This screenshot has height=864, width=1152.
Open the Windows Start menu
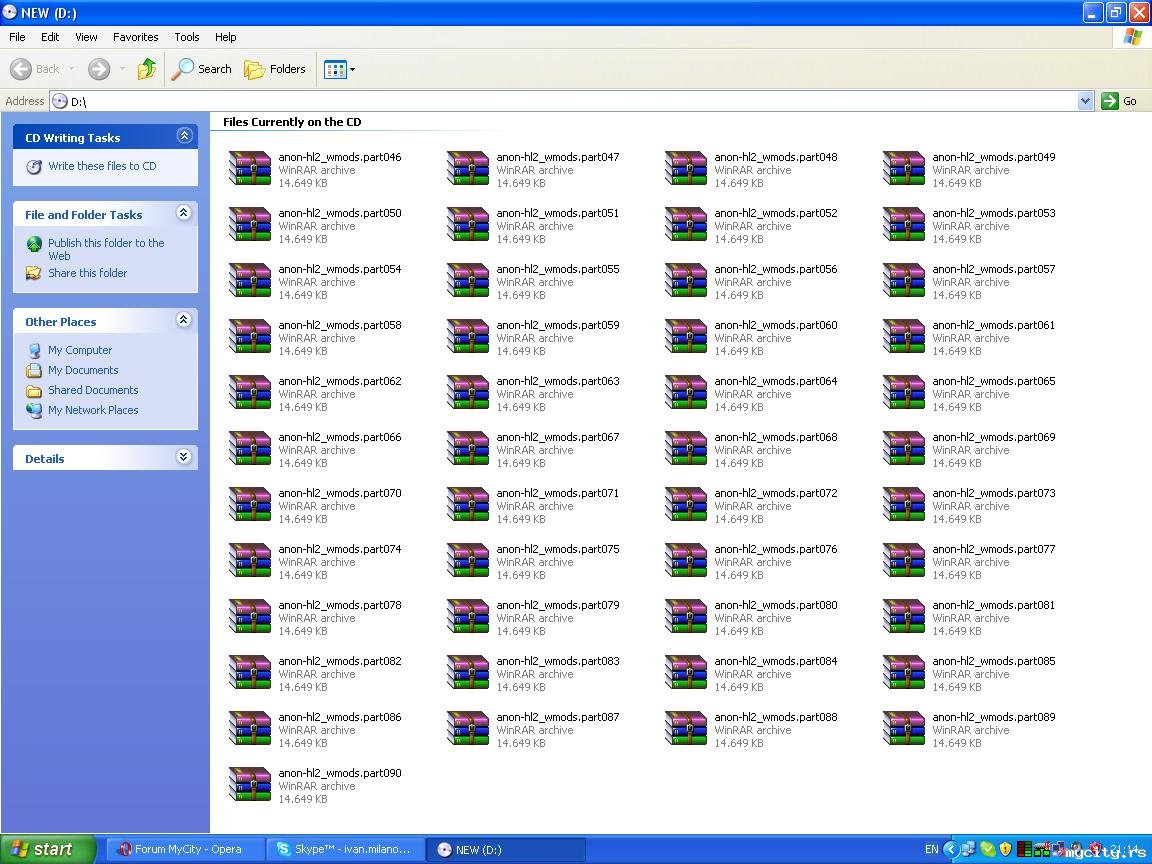coord(47,849)
